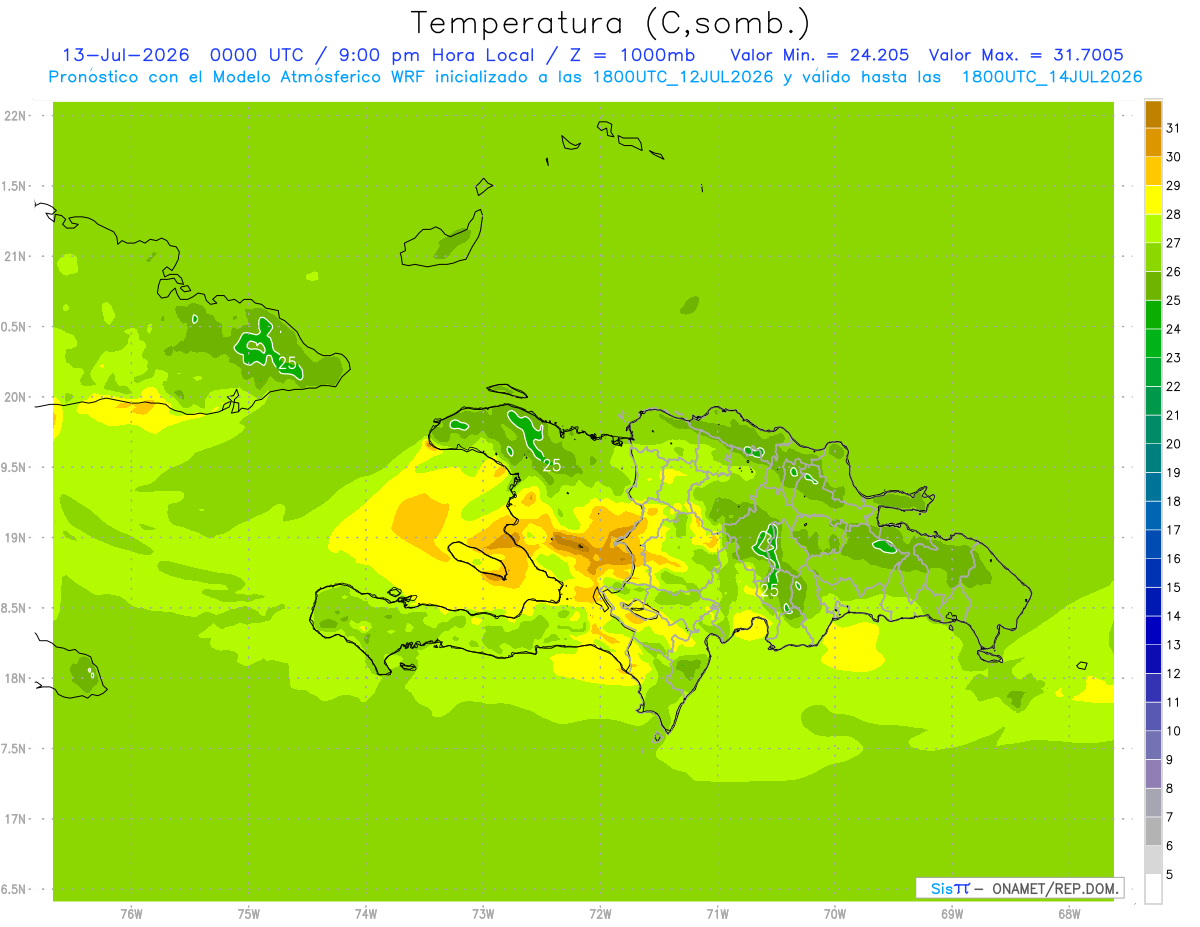Pick the legend band between 26 and 27

1153,257
